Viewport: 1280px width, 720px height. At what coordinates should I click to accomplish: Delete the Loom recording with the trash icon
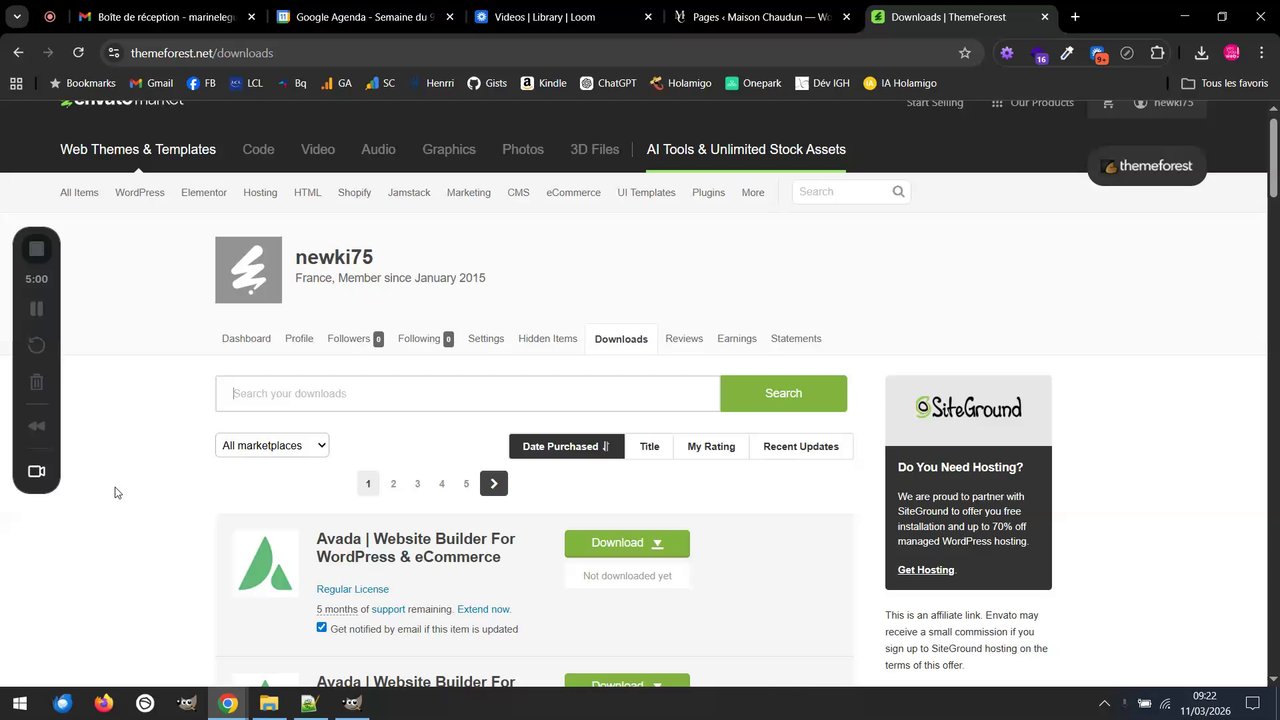click(37, 382)
